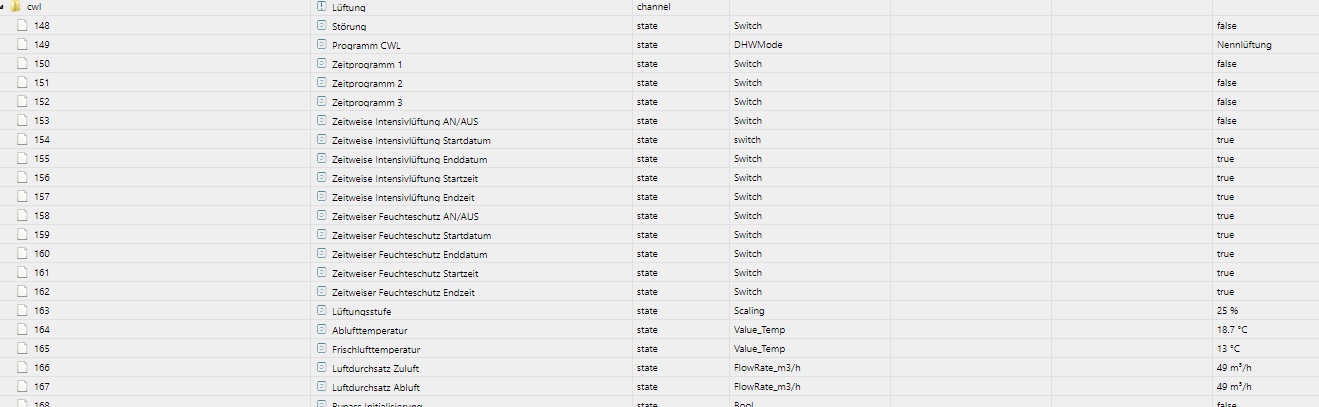Open the Nennlüftung value of Programm CWL

pos(1244,44)
